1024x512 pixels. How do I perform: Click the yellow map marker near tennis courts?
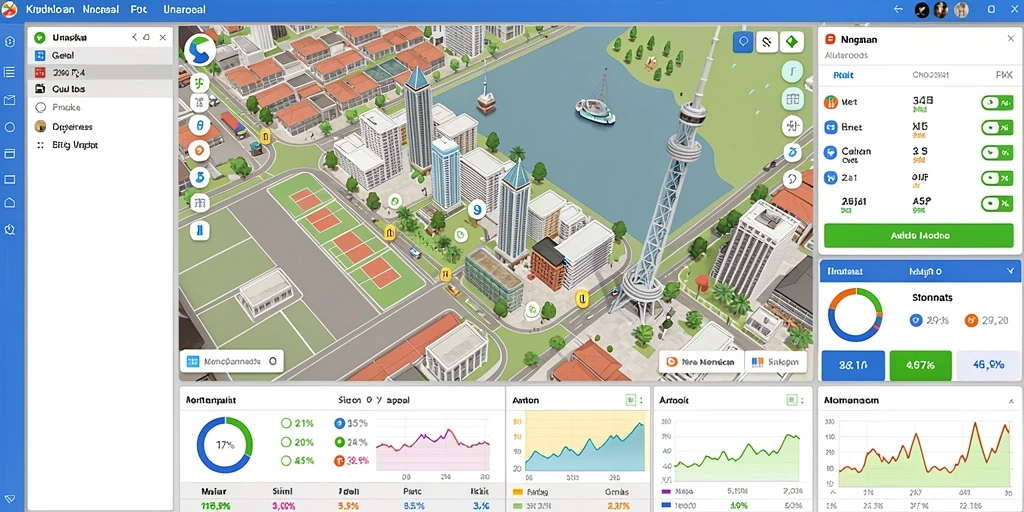[391, 231]
